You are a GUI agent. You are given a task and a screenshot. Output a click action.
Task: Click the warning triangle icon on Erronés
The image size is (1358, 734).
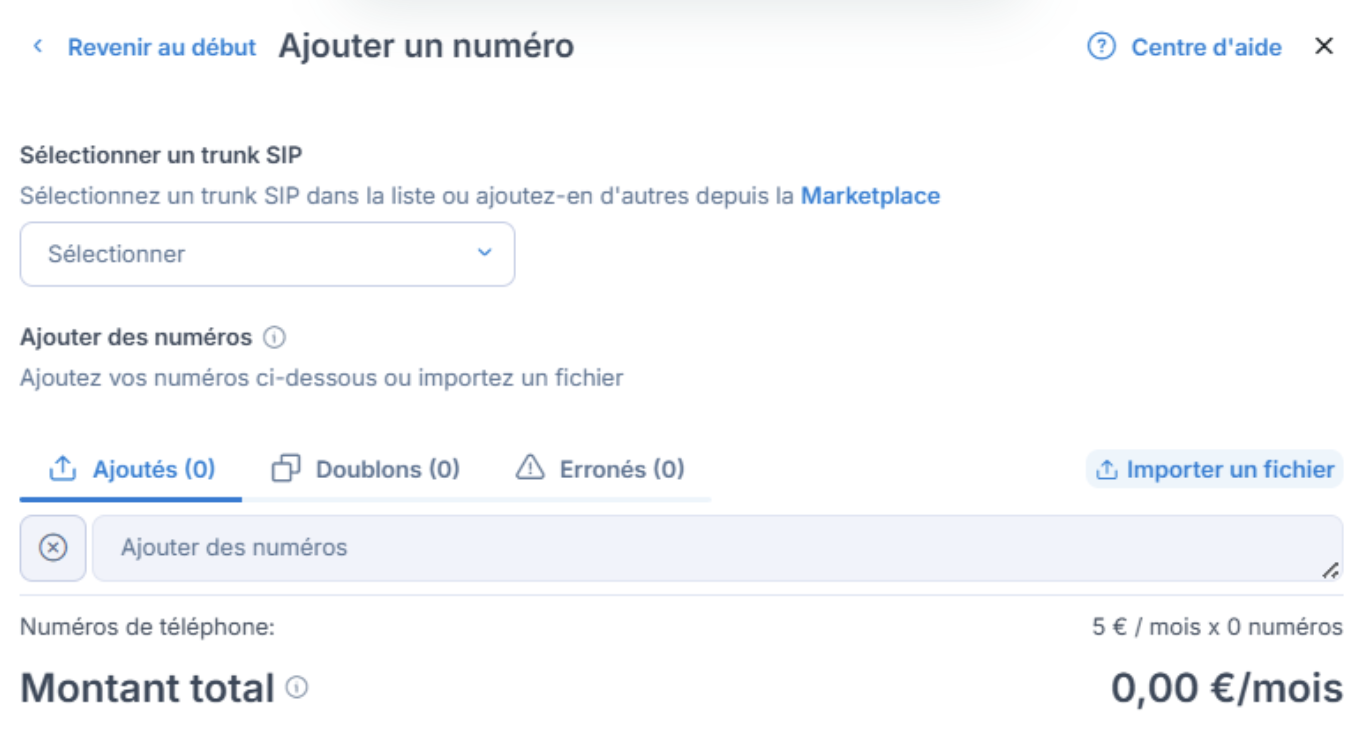pos(529,468)
